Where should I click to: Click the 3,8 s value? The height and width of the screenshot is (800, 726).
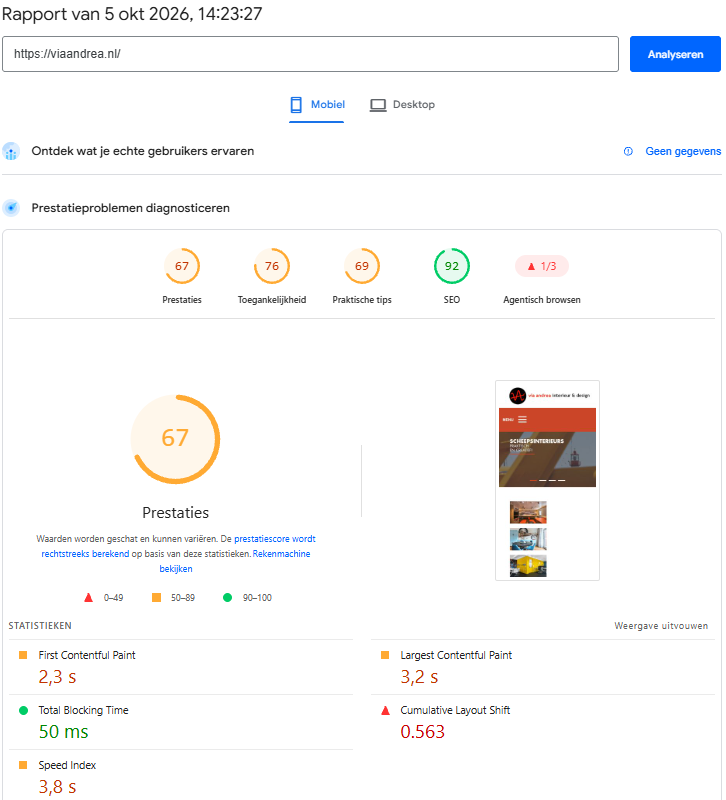pyautogui.click(x=57, y=787)
